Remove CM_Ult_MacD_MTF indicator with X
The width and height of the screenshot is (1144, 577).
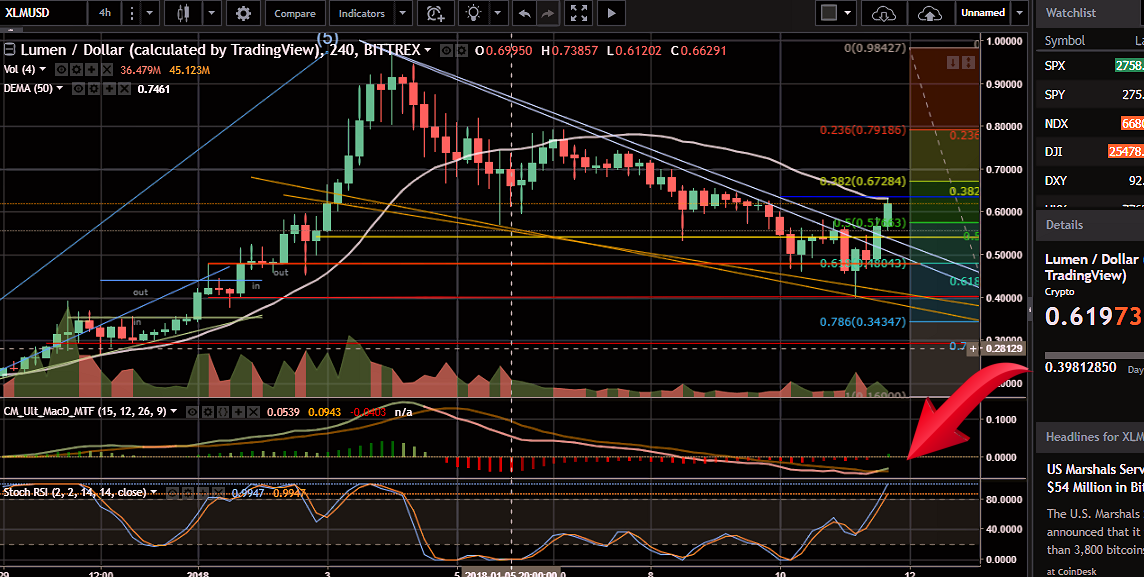pos(253,412)
